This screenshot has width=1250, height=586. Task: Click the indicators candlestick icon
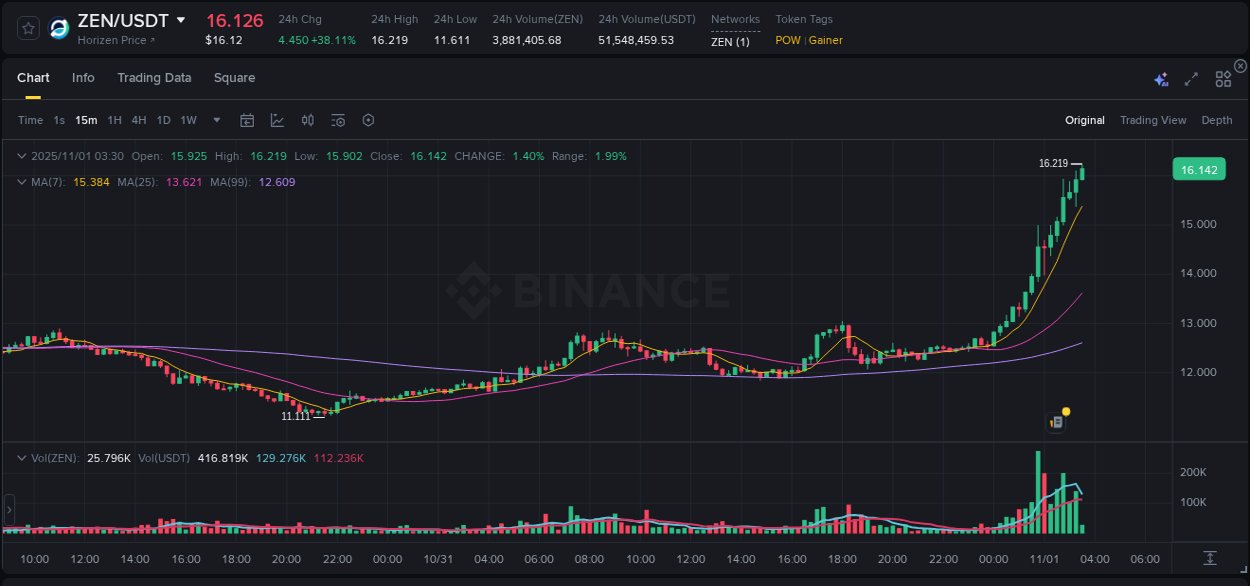pos(307,120)
